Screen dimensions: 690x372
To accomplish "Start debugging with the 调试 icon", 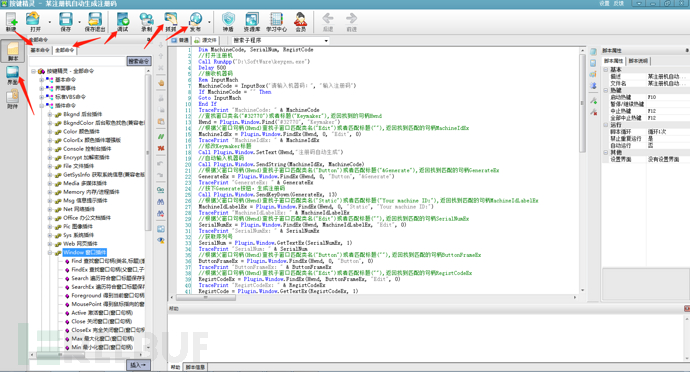I will 123,22.
